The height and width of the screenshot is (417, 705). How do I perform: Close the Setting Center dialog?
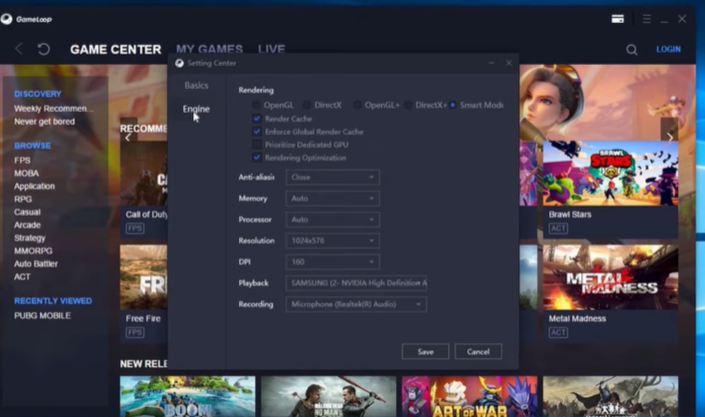[508, 63]
